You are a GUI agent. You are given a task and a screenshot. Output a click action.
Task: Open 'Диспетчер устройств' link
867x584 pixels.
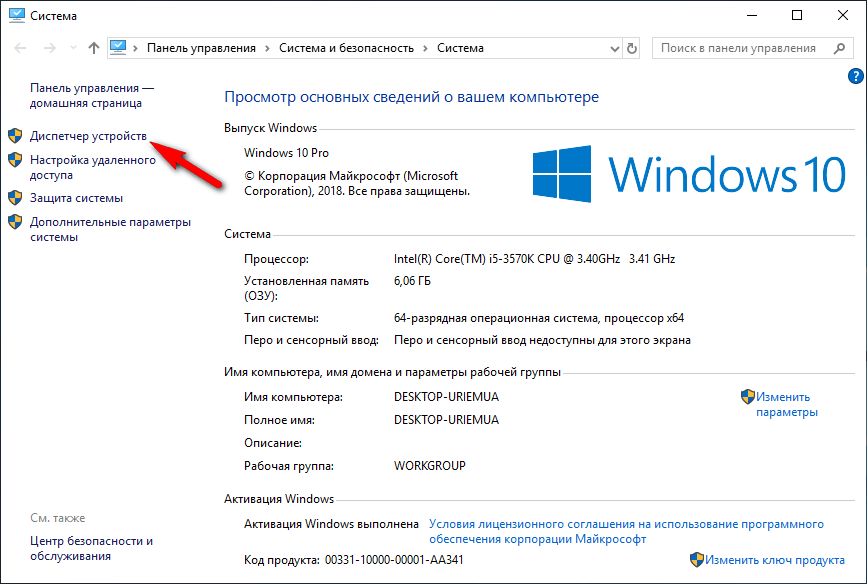88,136
